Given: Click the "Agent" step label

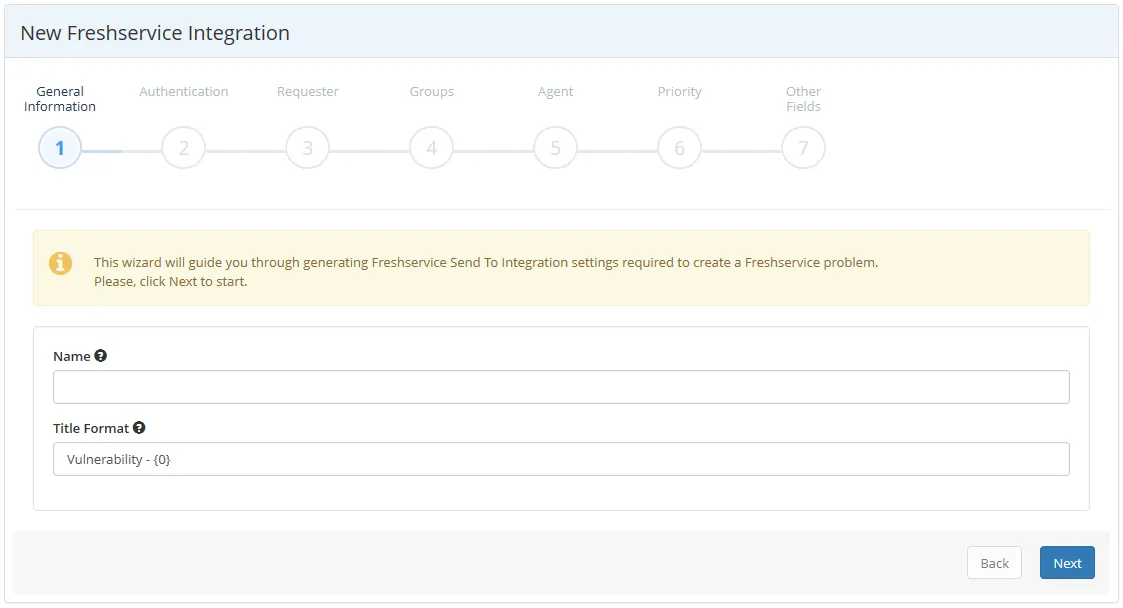Looking at the screenshot, I should coord(555,92).
